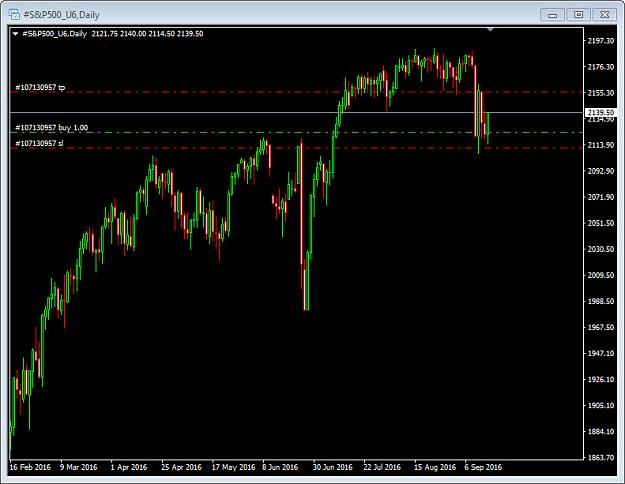625x484 pixels.
Task: Maximize the S&P500 chart window
Action: (578, 15)
